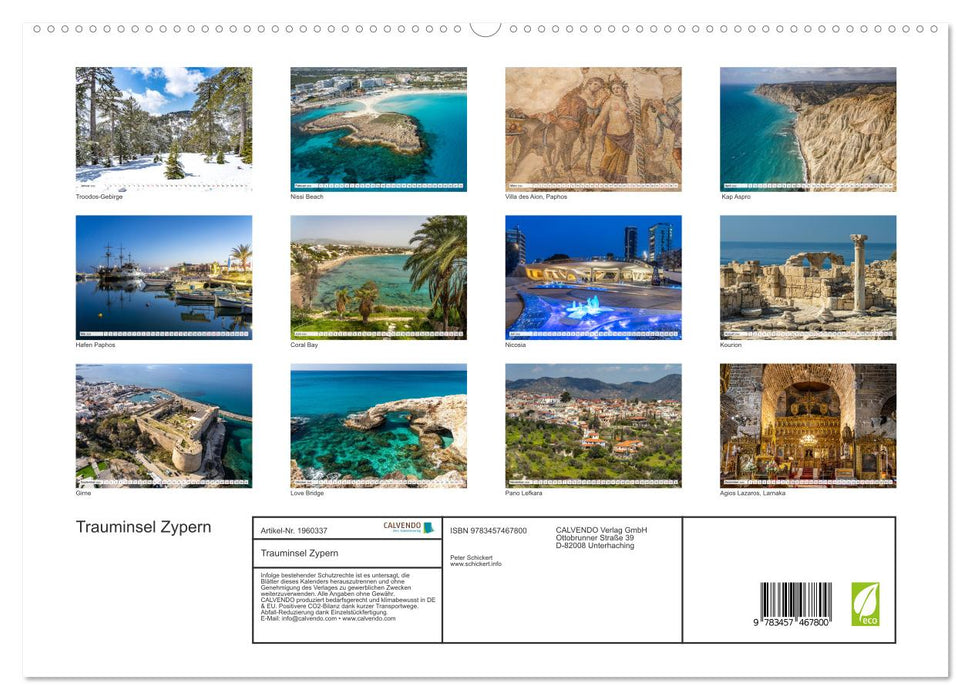971x700 pixels.
Task: Click the mini calendar on the Kourion photo
Action: pos(808,334)
